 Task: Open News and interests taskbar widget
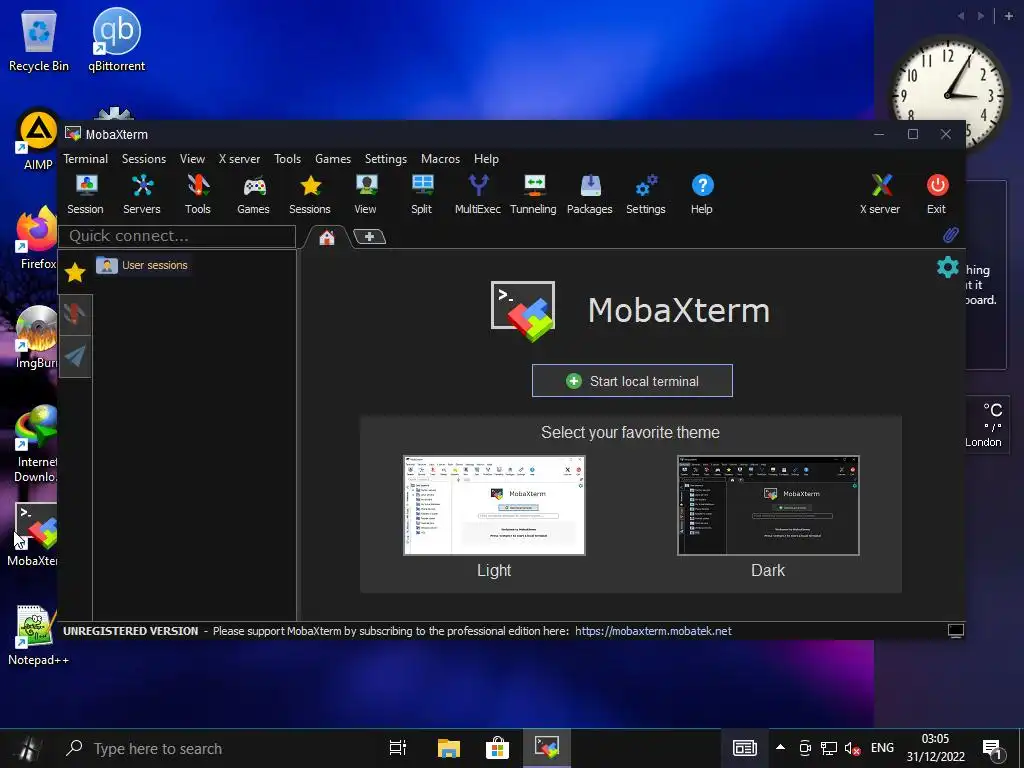click(744, 748)
